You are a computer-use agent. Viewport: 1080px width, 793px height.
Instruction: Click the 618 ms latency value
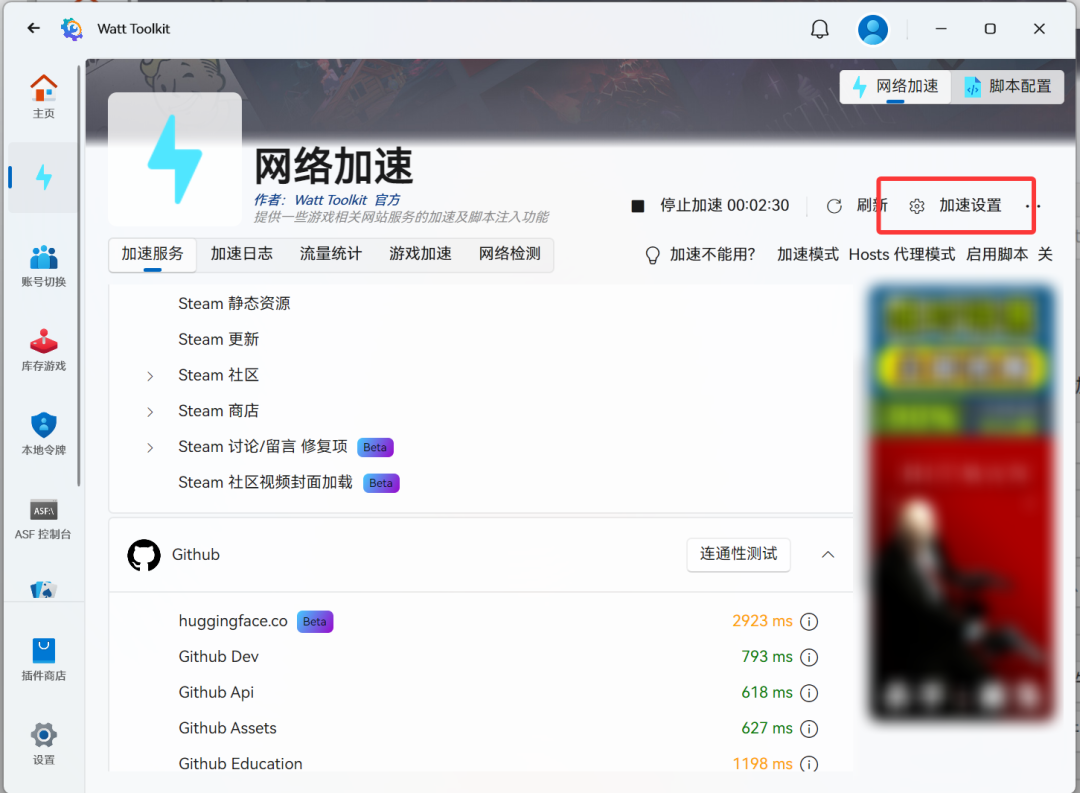(767, 693)
